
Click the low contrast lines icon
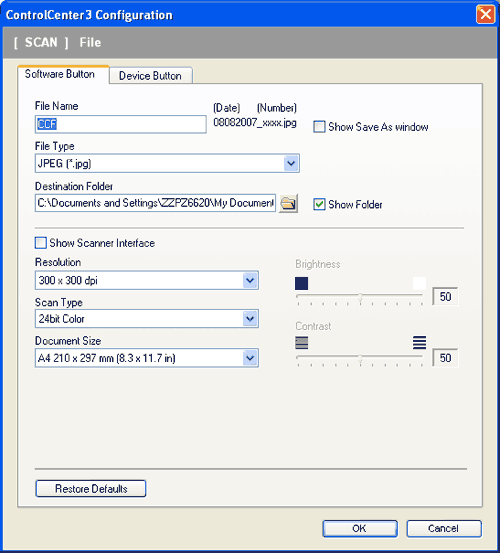tap(301, 342)
